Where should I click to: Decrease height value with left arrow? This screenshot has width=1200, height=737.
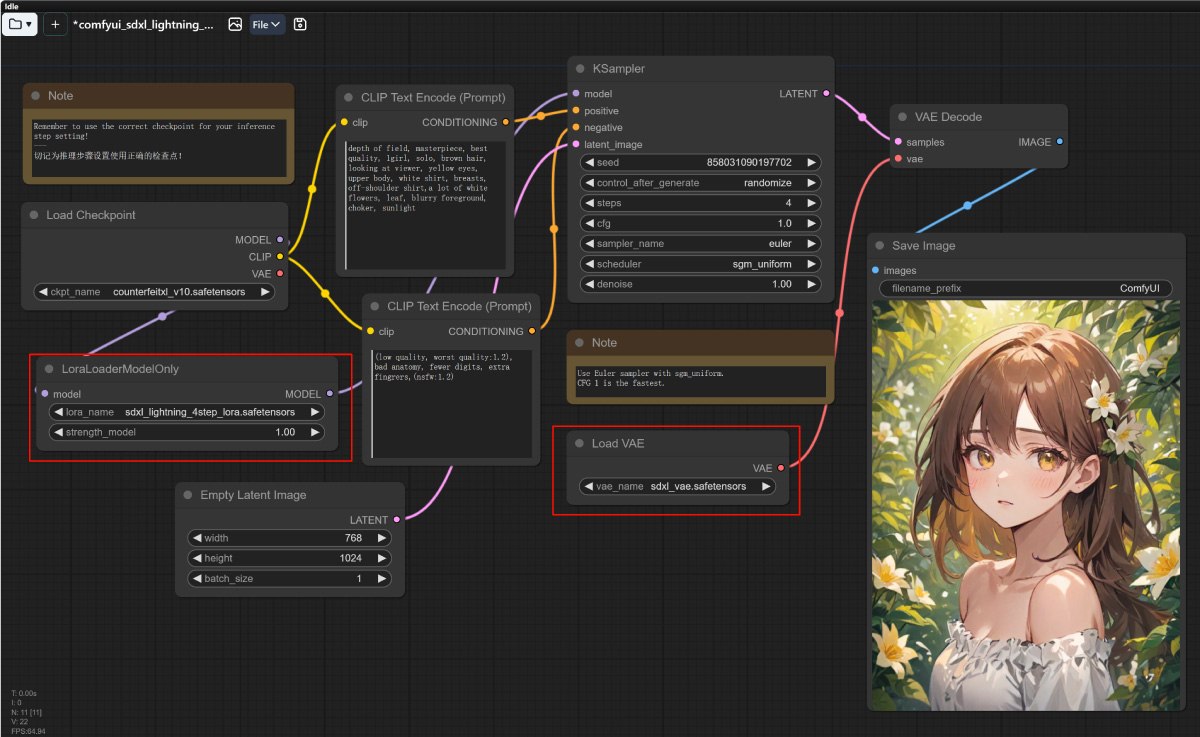(197, 558)
